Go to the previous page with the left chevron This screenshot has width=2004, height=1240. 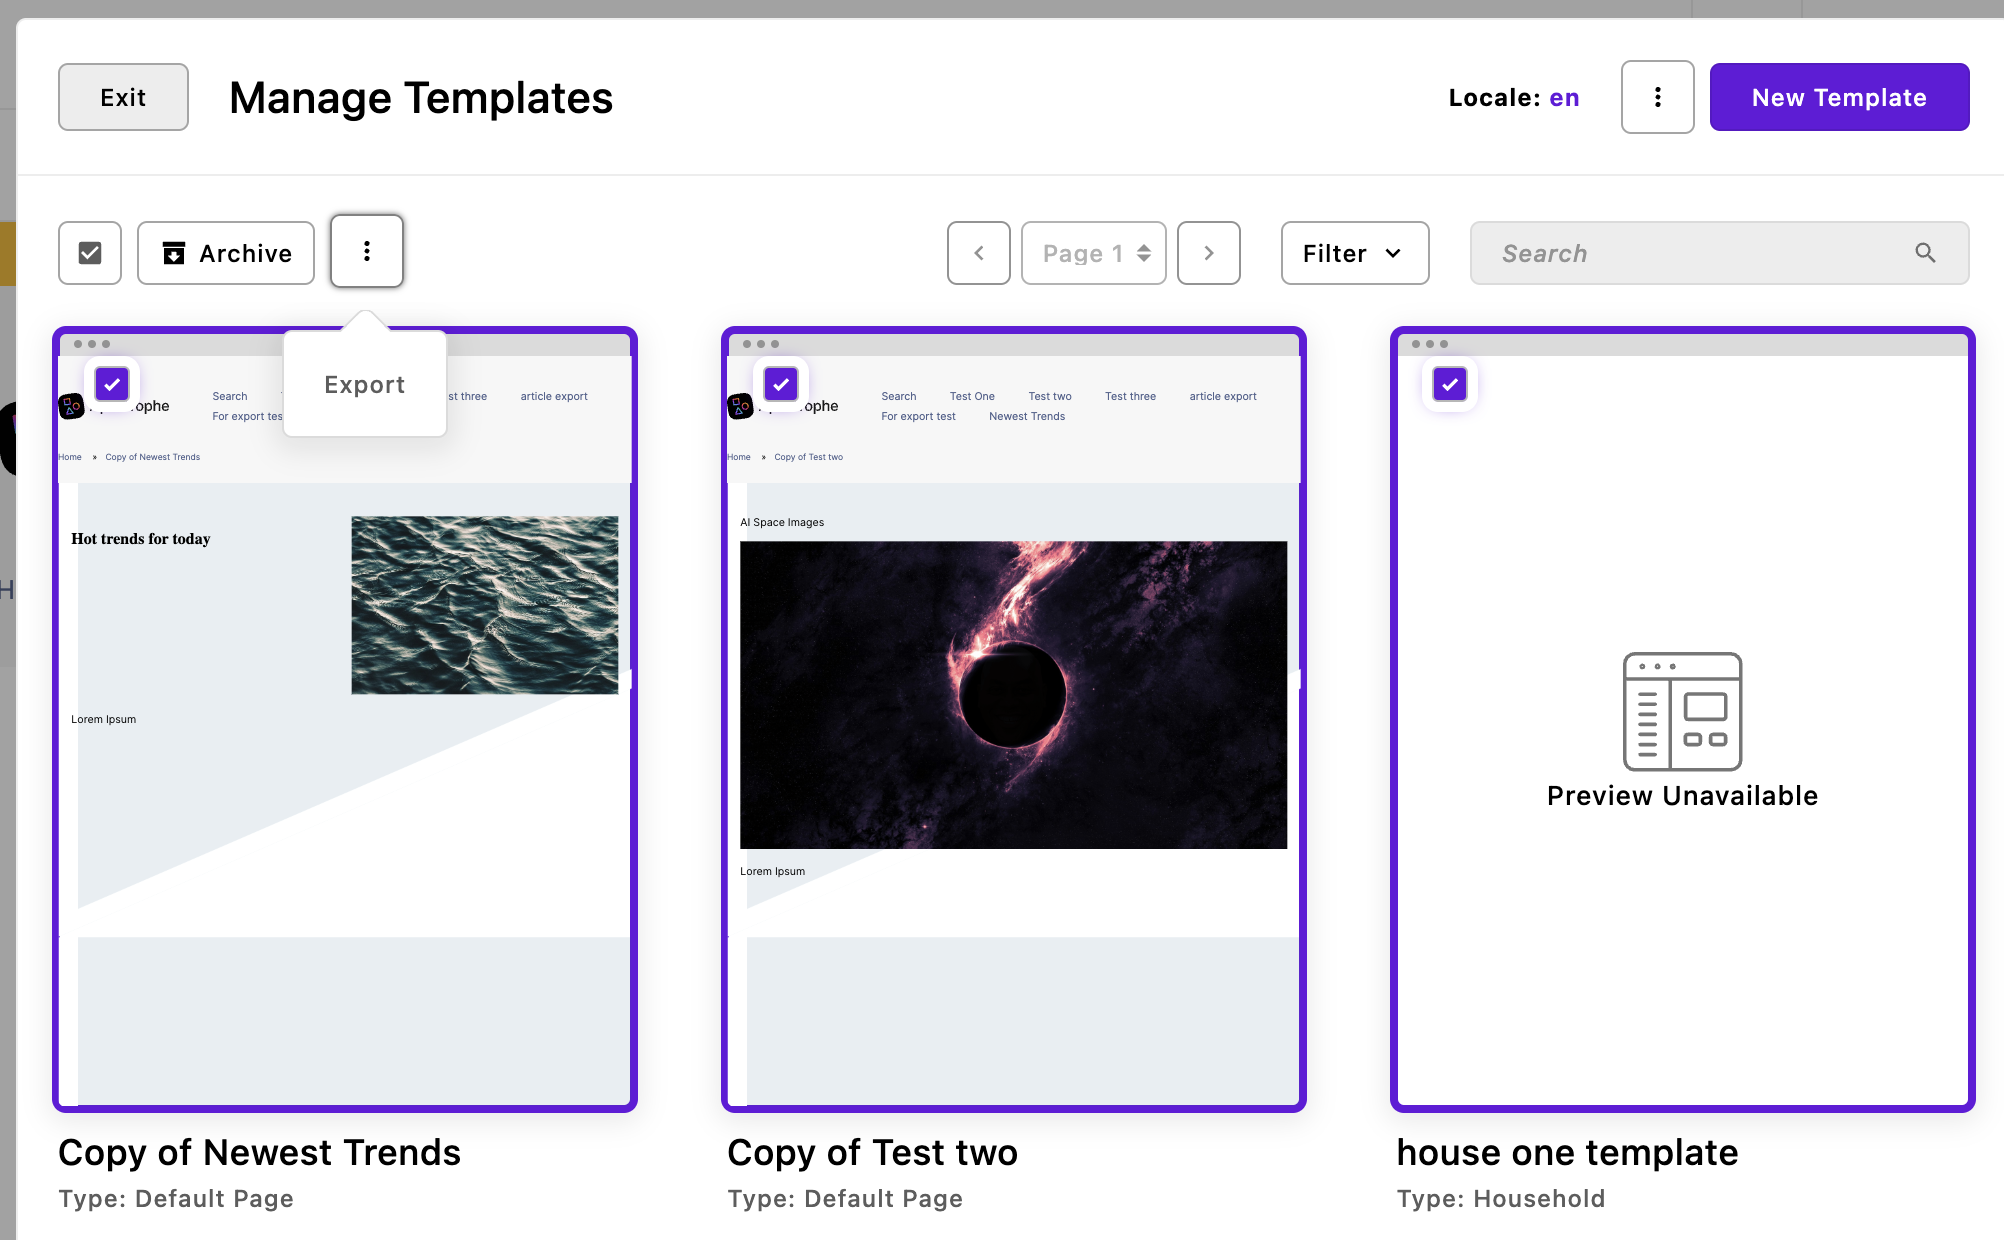pos(978,253)
